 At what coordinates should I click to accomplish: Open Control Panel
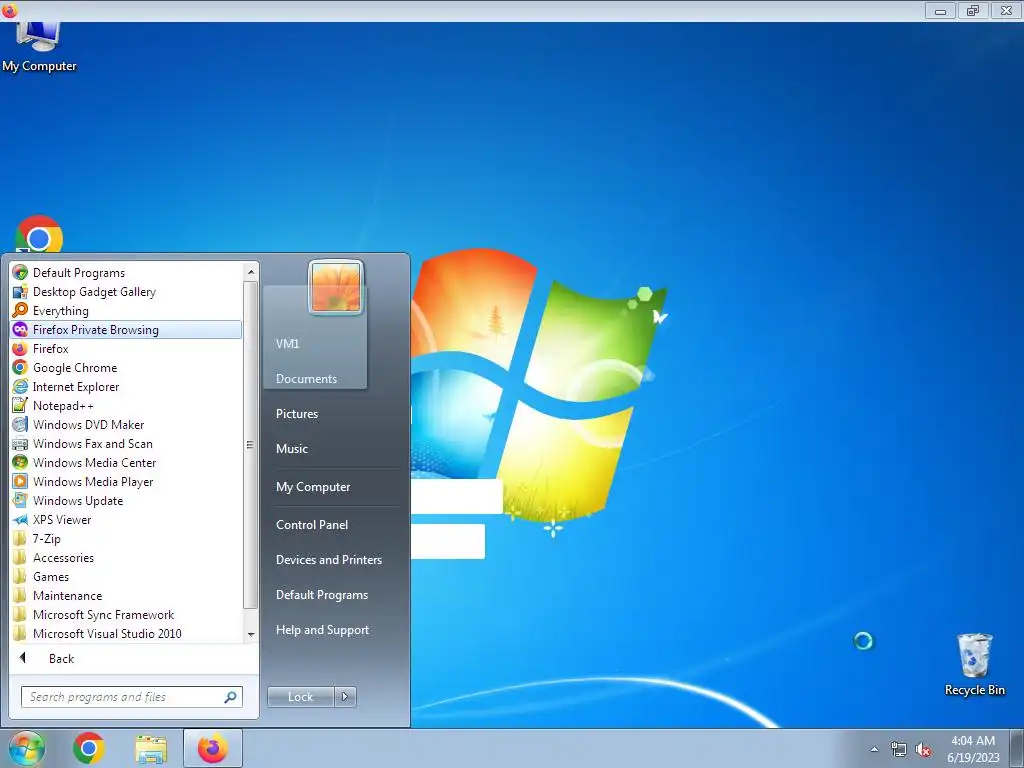click(312, 524)
